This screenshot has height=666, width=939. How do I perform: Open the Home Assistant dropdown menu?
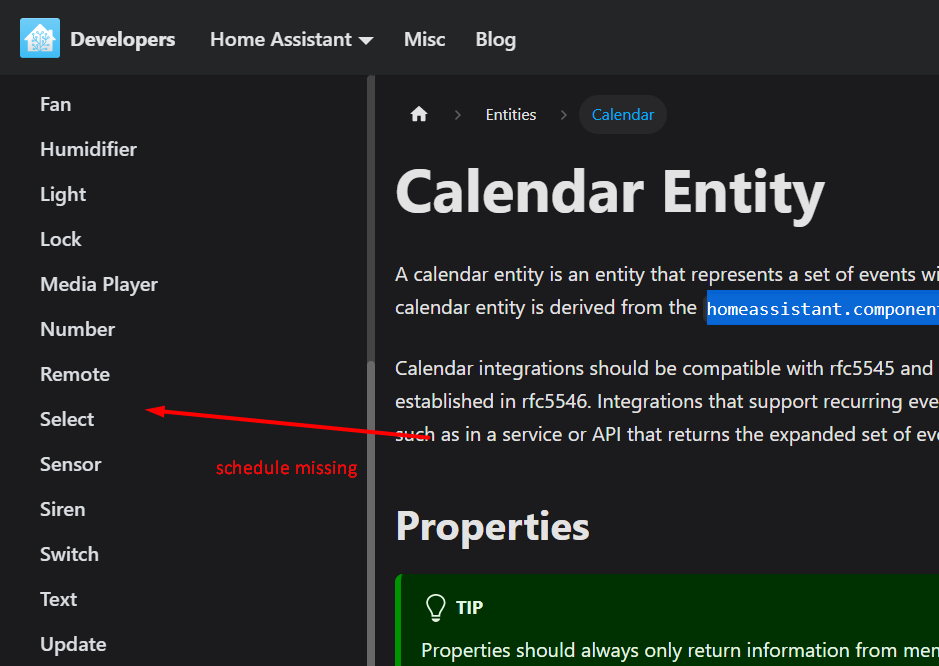tap(291, 39)
